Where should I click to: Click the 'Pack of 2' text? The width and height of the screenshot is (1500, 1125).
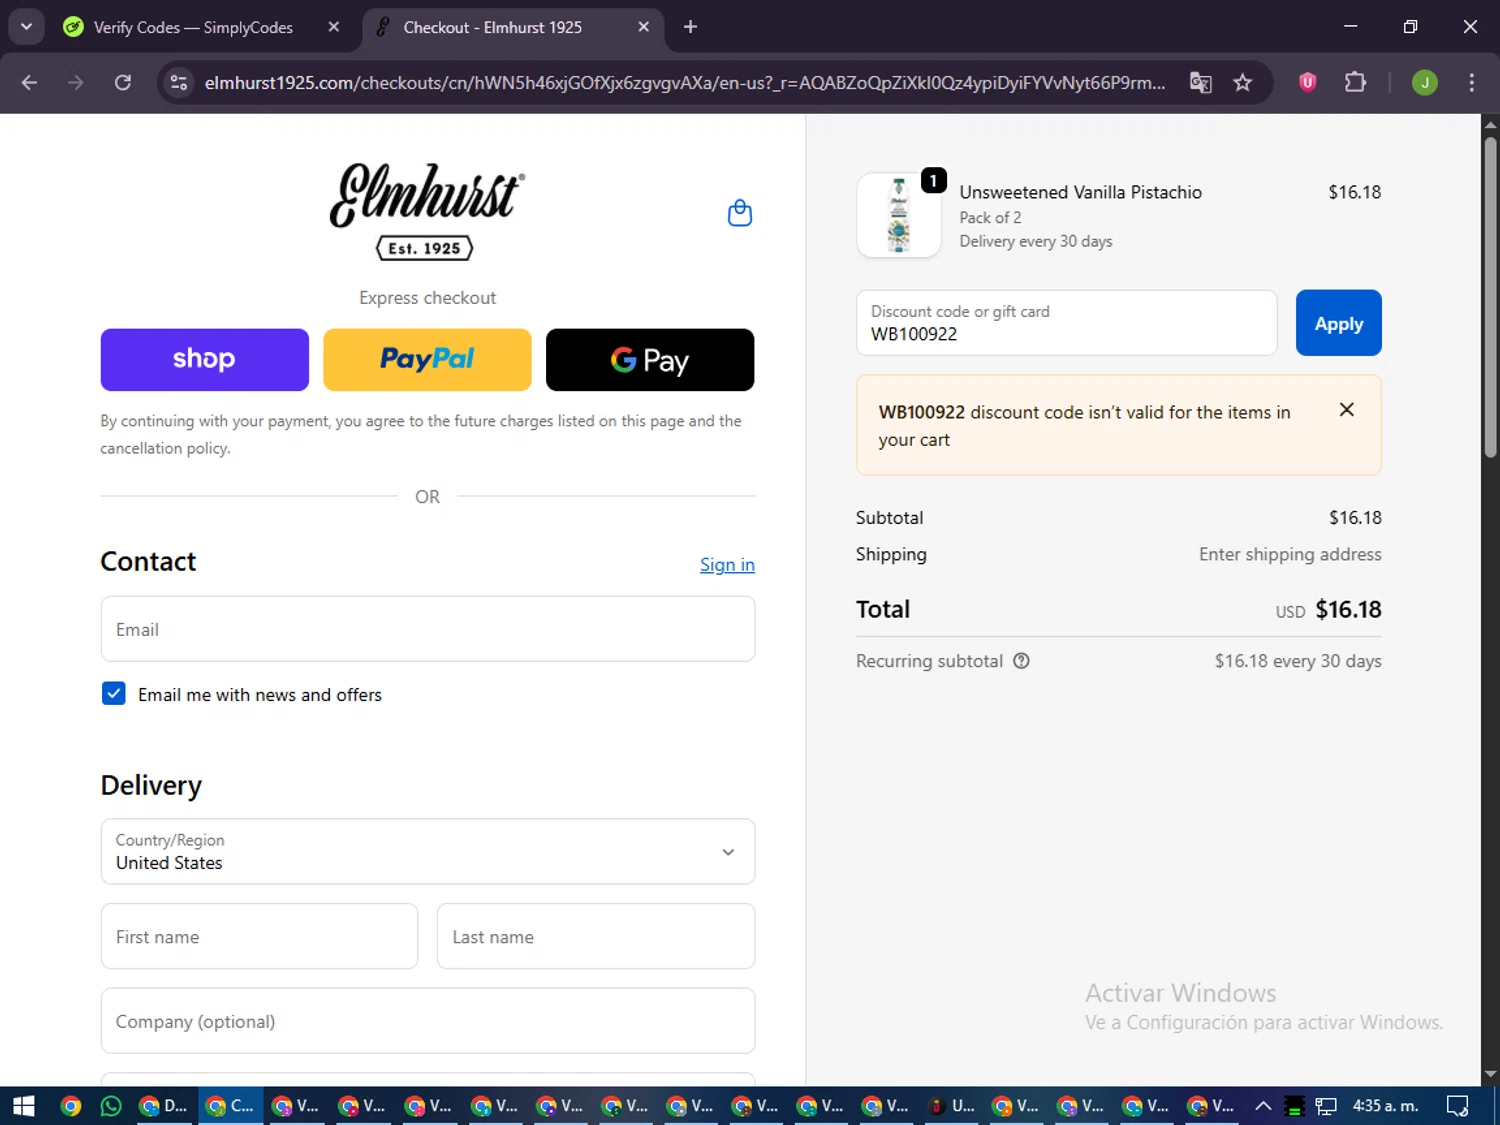[x=991, y=217]
